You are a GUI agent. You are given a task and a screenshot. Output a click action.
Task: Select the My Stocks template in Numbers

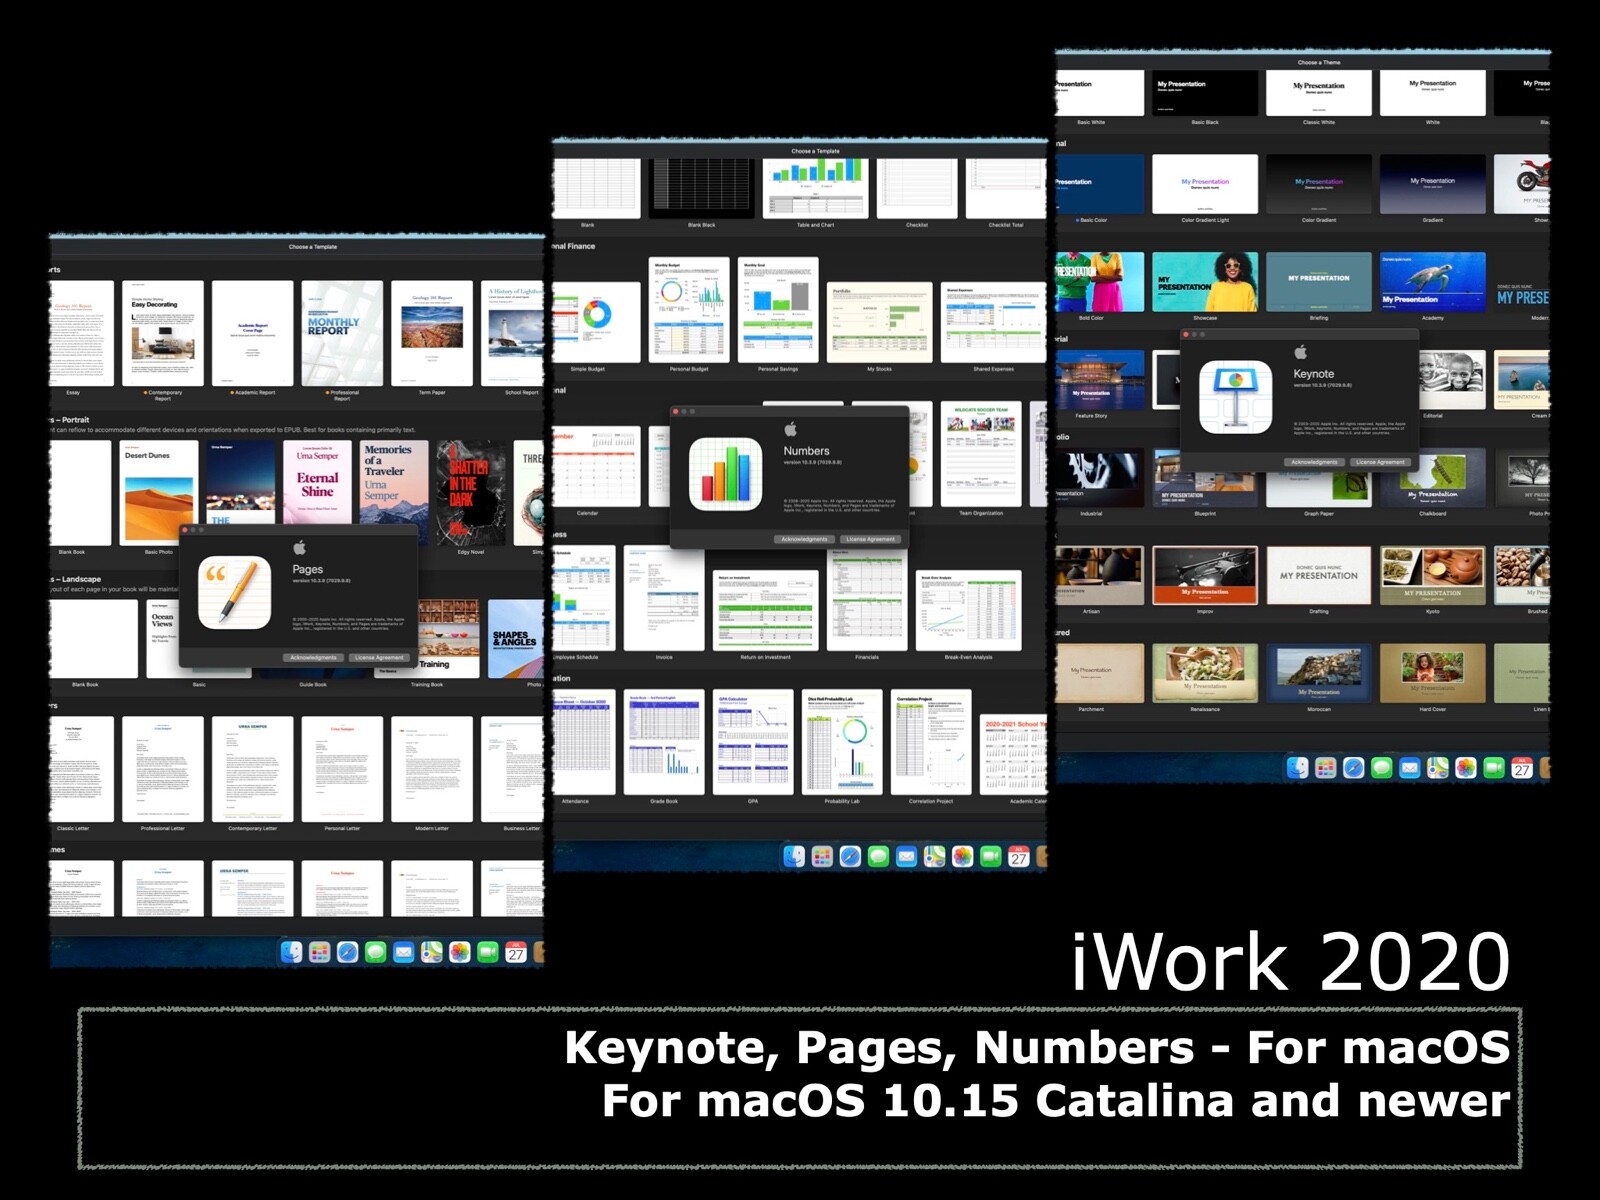click(x=879, y=322)
